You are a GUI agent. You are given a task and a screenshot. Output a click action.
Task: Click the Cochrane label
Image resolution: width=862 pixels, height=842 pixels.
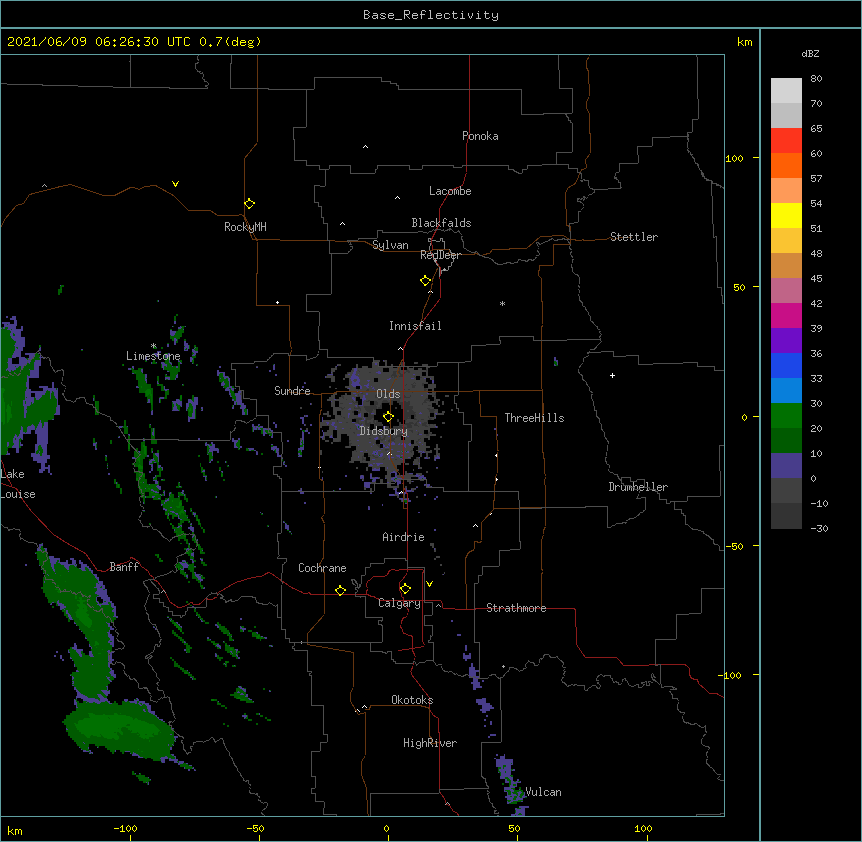tap(322, 568)
